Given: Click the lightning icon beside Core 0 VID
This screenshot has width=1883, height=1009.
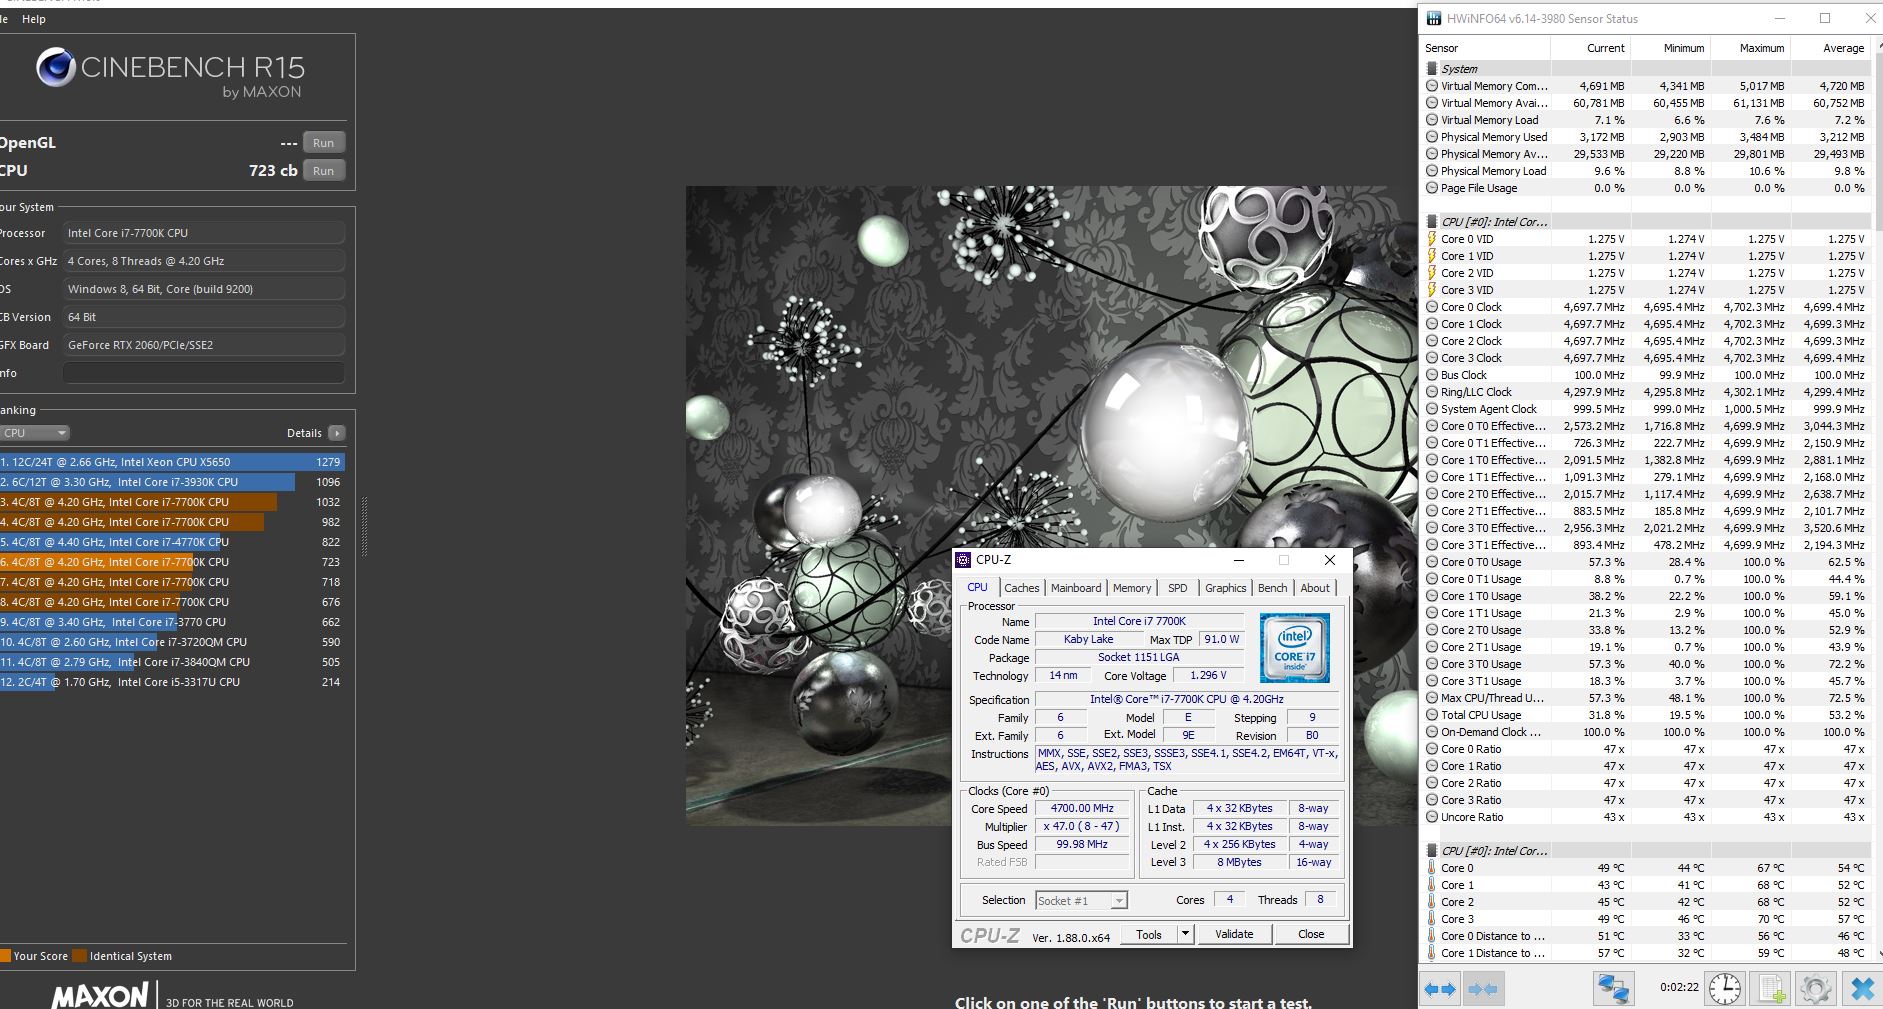Looking at the screenshot, I should click(x=1432, y=239).
